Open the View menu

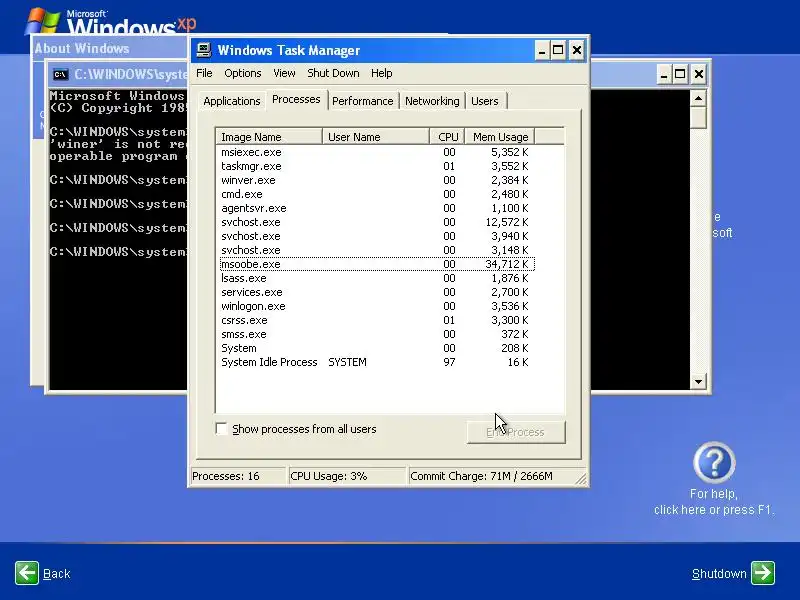click(284, 73)
